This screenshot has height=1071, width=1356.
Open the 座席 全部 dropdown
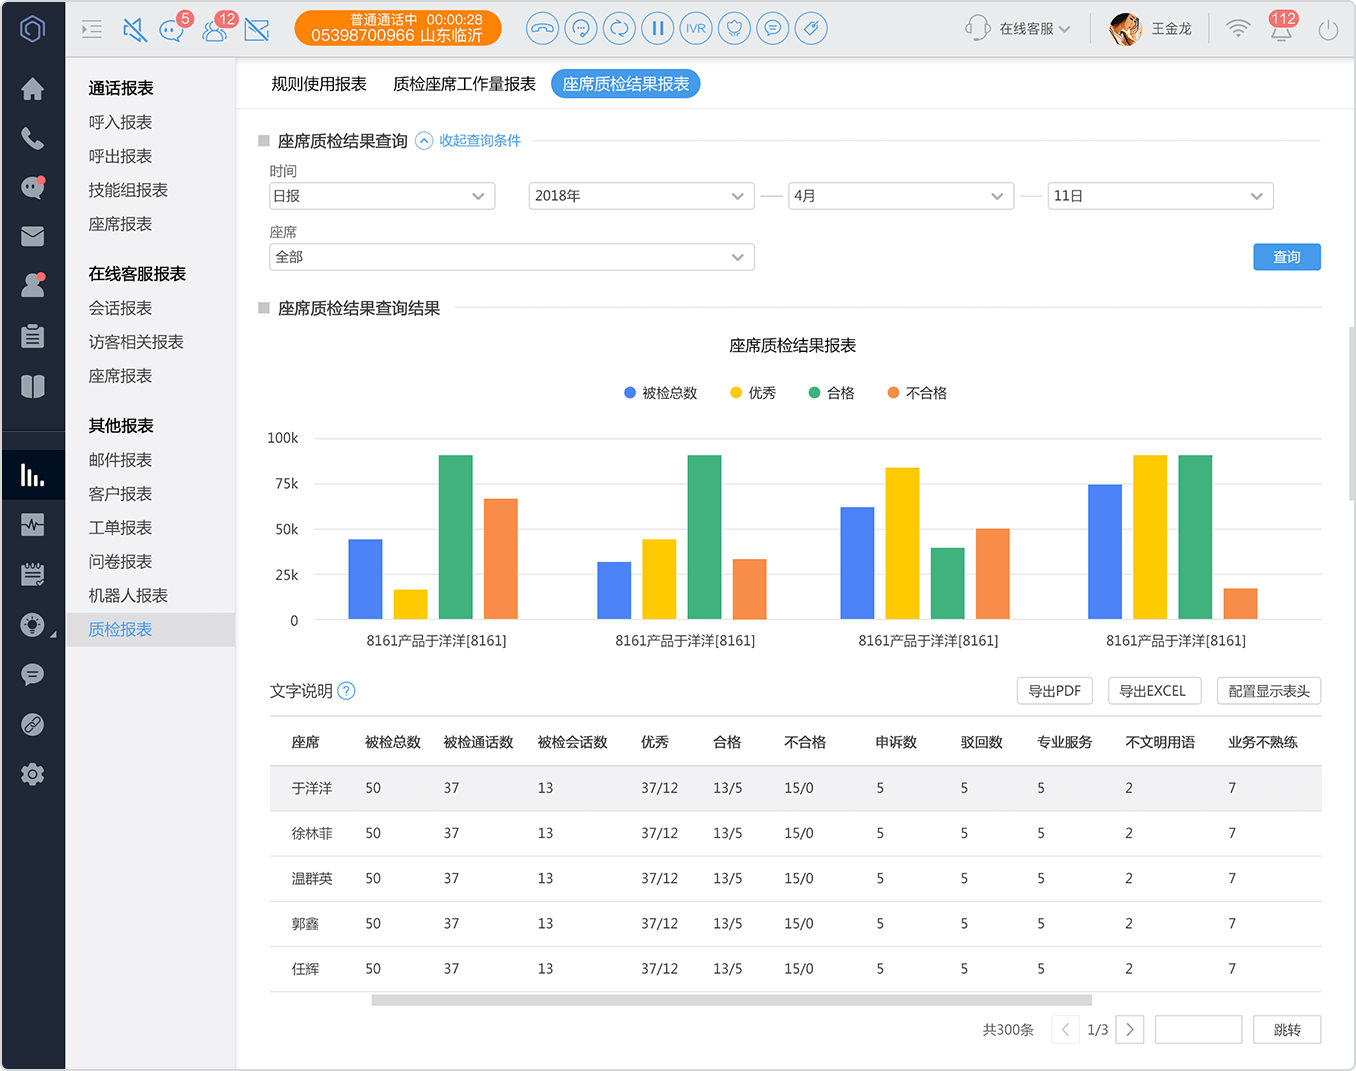click(512, 257)
